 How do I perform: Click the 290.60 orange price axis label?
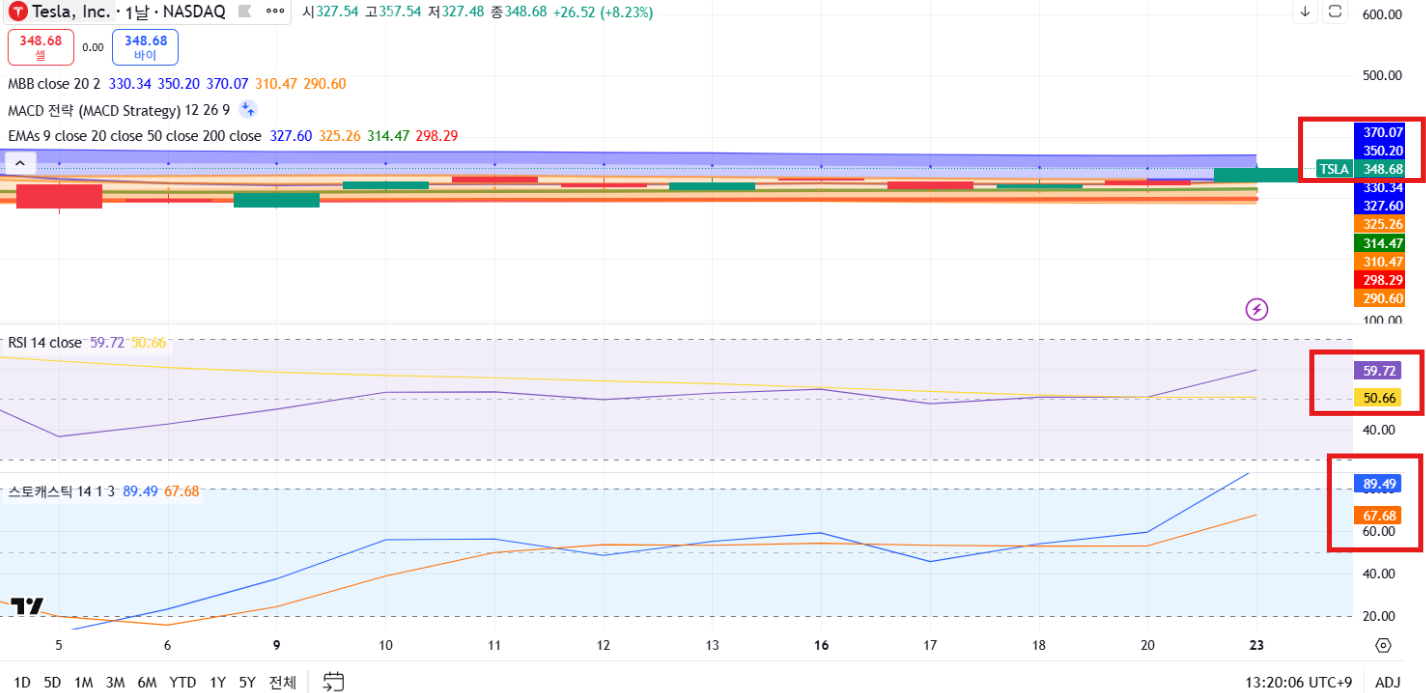coord(1380,298)
